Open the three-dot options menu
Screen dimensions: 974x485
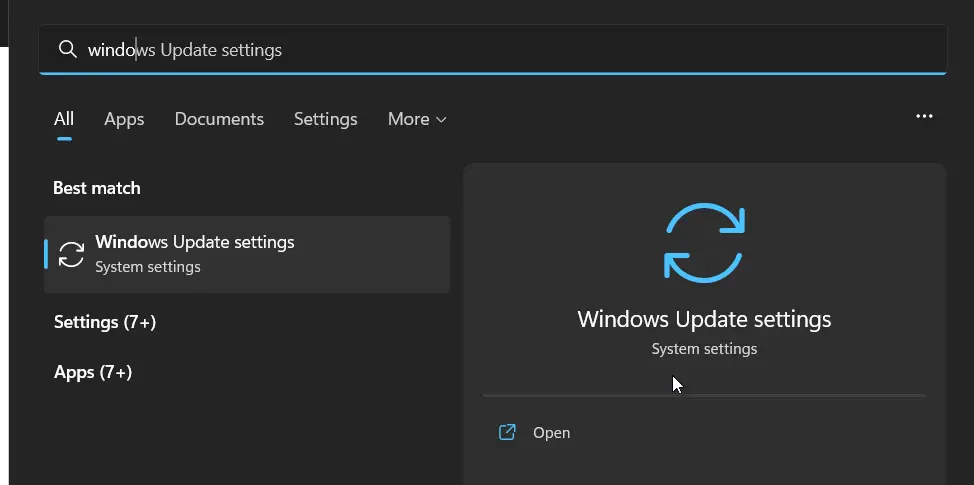click(924, 116)
